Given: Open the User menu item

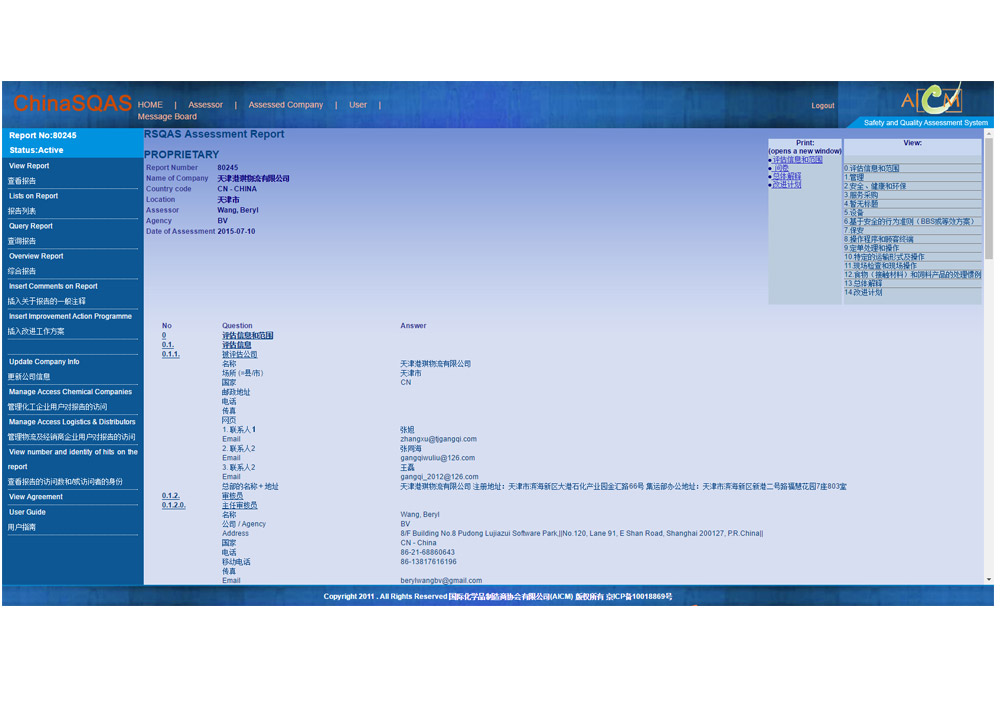Looking at the screenshot, I should click(358, 105).
